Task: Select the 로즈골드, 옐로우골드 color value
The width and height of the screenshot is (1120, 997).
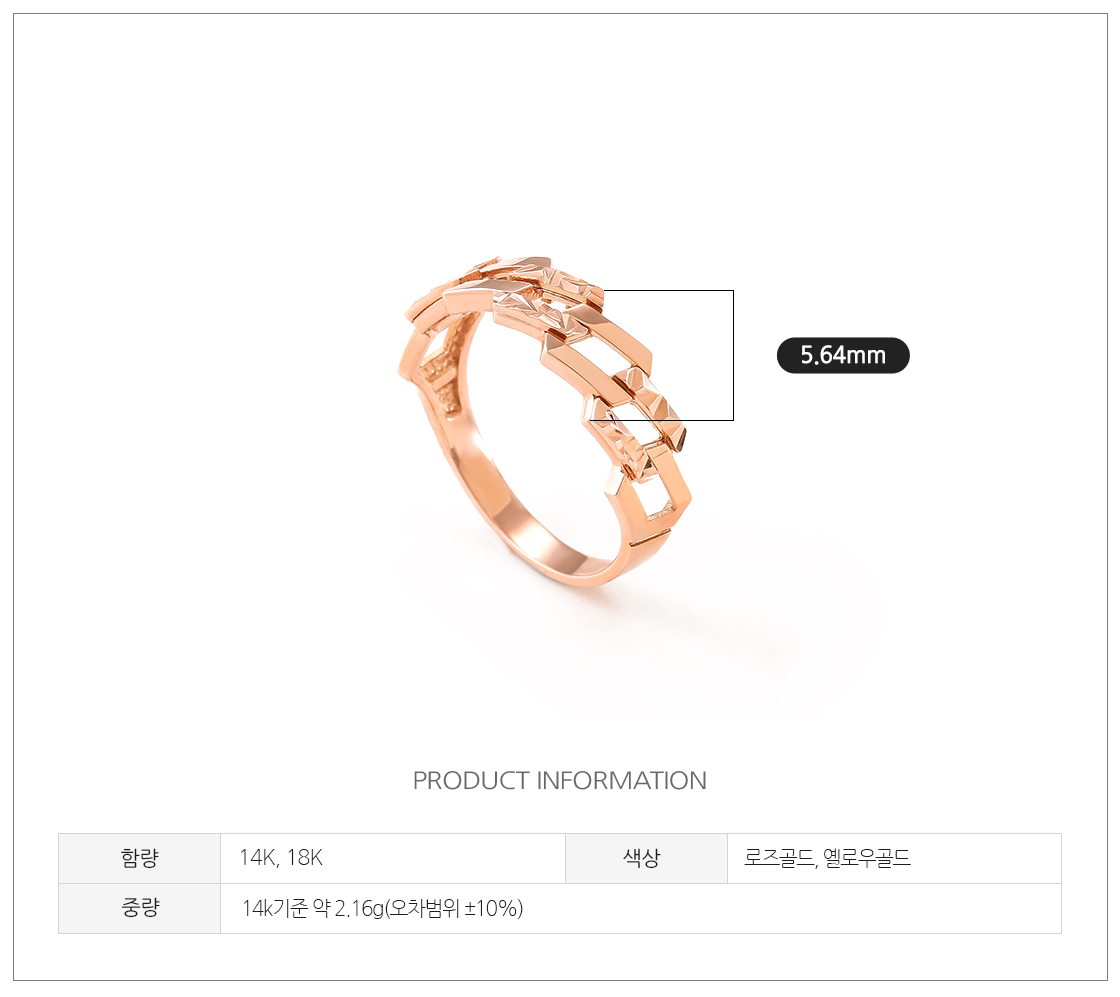Action: (827, 857)
